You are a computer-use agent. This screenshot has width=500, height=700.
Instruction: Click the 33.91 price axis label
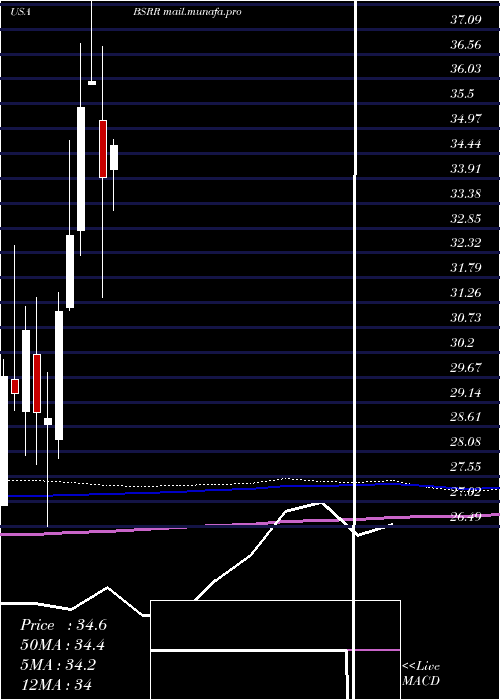pos(466,169)
